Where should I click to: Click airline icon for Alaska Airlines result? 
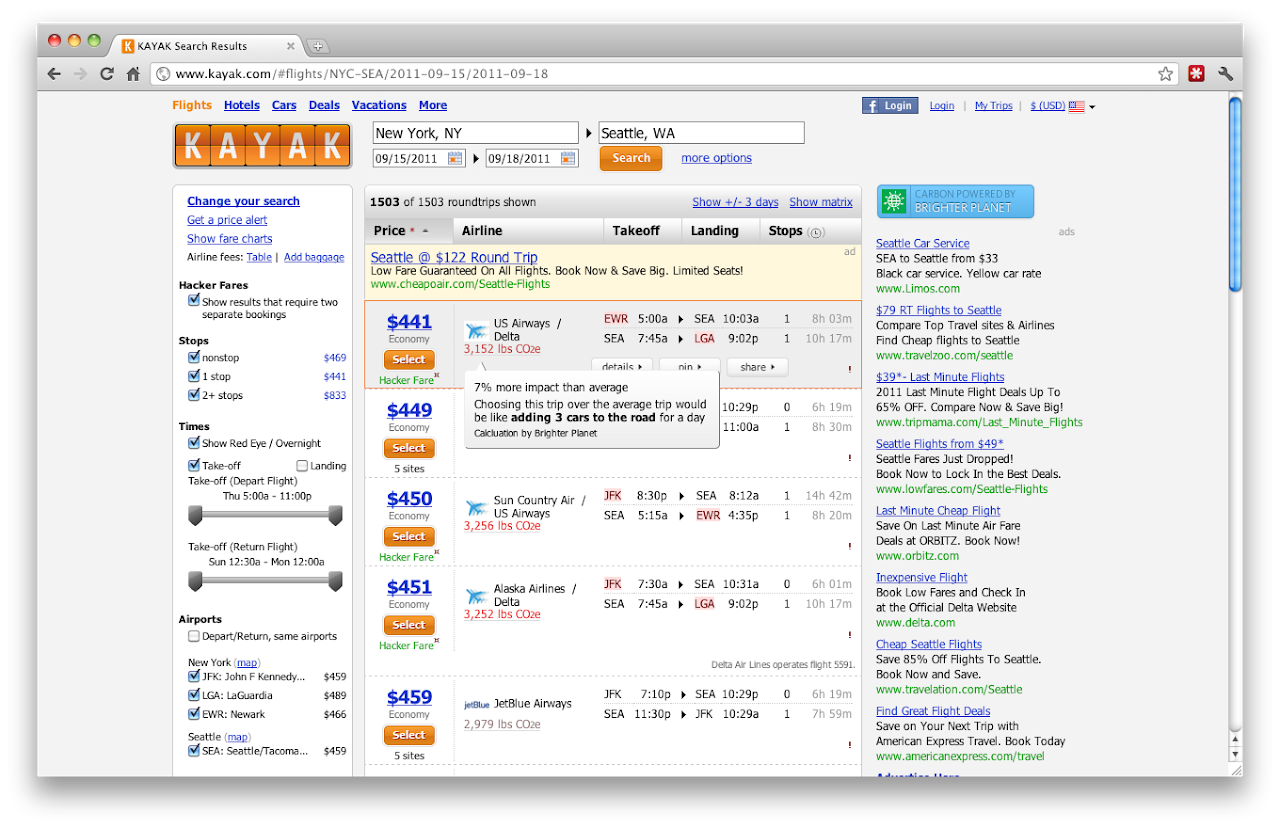tap(476, 596)
